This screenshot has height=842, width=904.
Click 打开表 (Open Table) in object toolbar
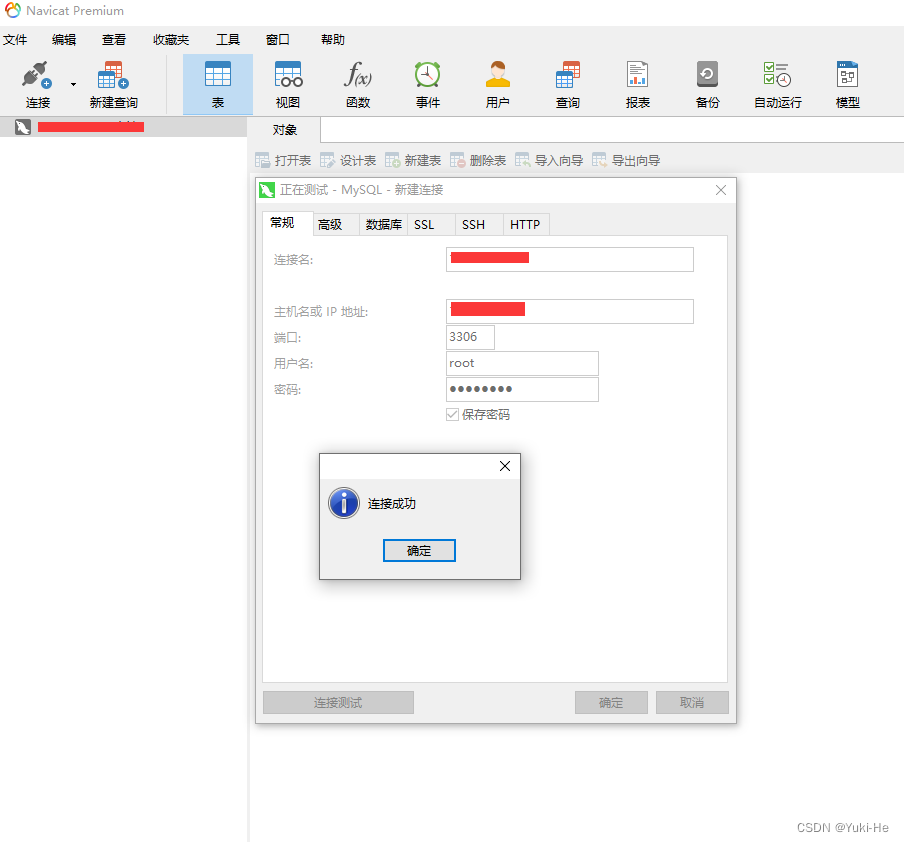click(283, 160)
